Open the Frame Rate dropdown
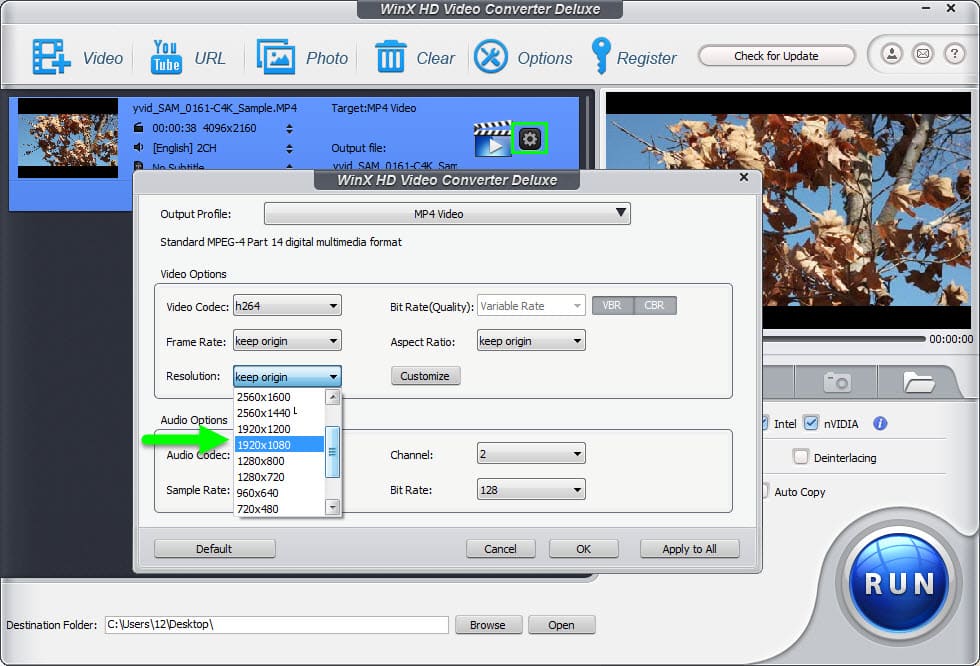The image size is (980, 666). tap(287, 341)
